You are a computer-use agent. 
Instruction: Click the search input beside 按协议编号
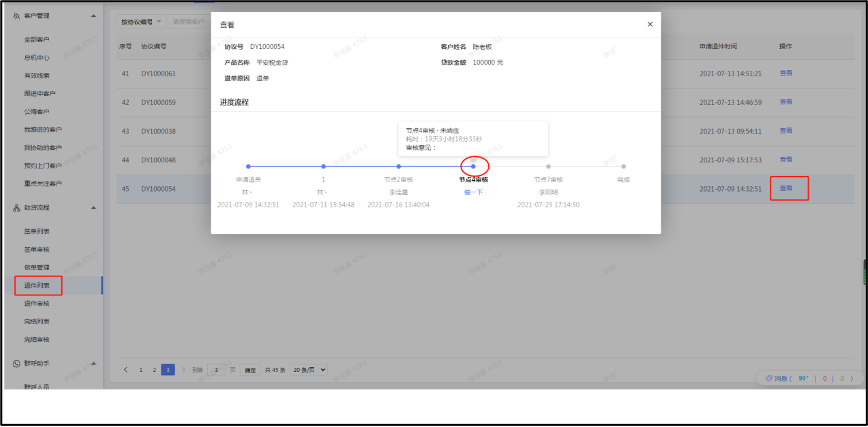pyautogui.click(x=189, y=22)
